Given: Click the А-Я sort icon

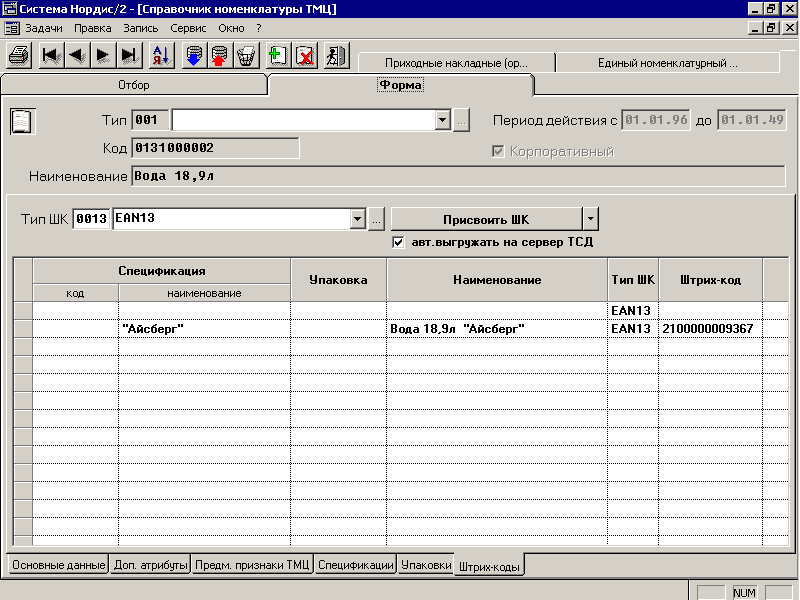Looking at the screenshot, I should [161, 55].
